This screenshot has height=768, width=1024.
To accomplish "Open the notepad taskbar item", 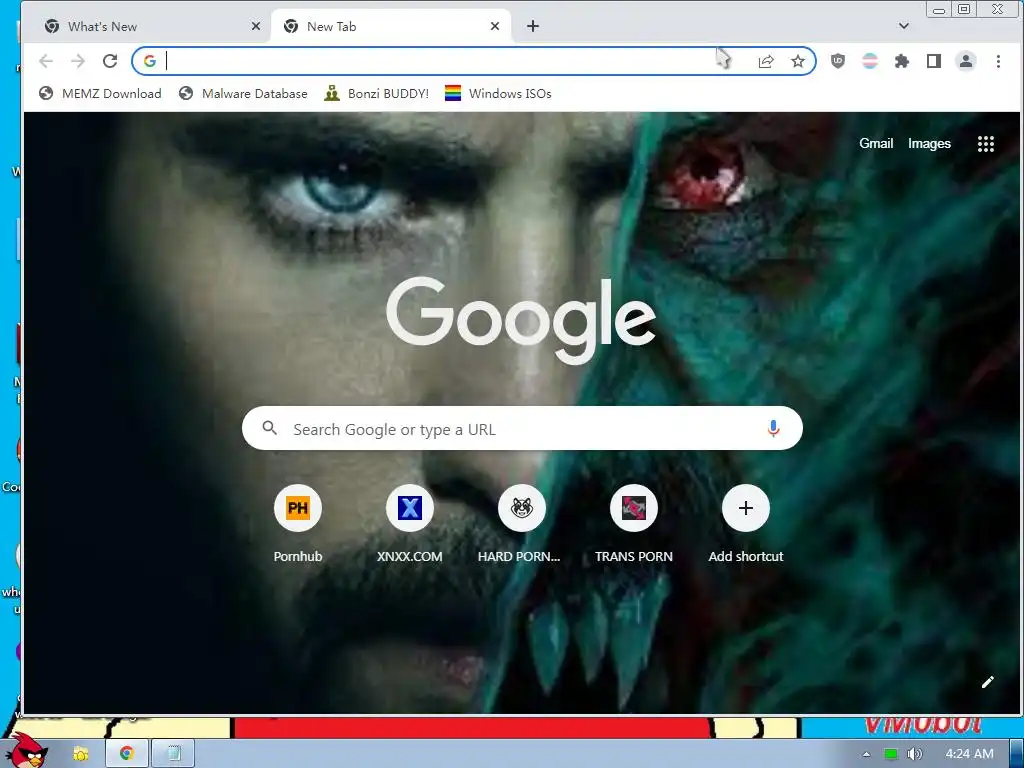I will [x=174, y=753].
